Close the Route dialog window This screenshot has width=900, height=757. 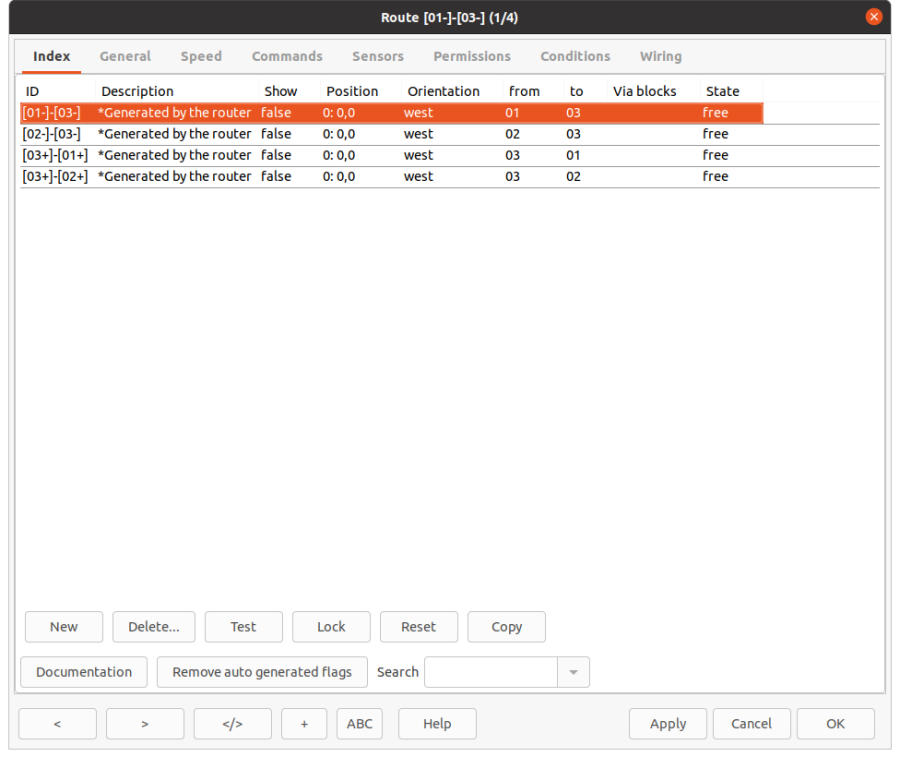[874, 17]
